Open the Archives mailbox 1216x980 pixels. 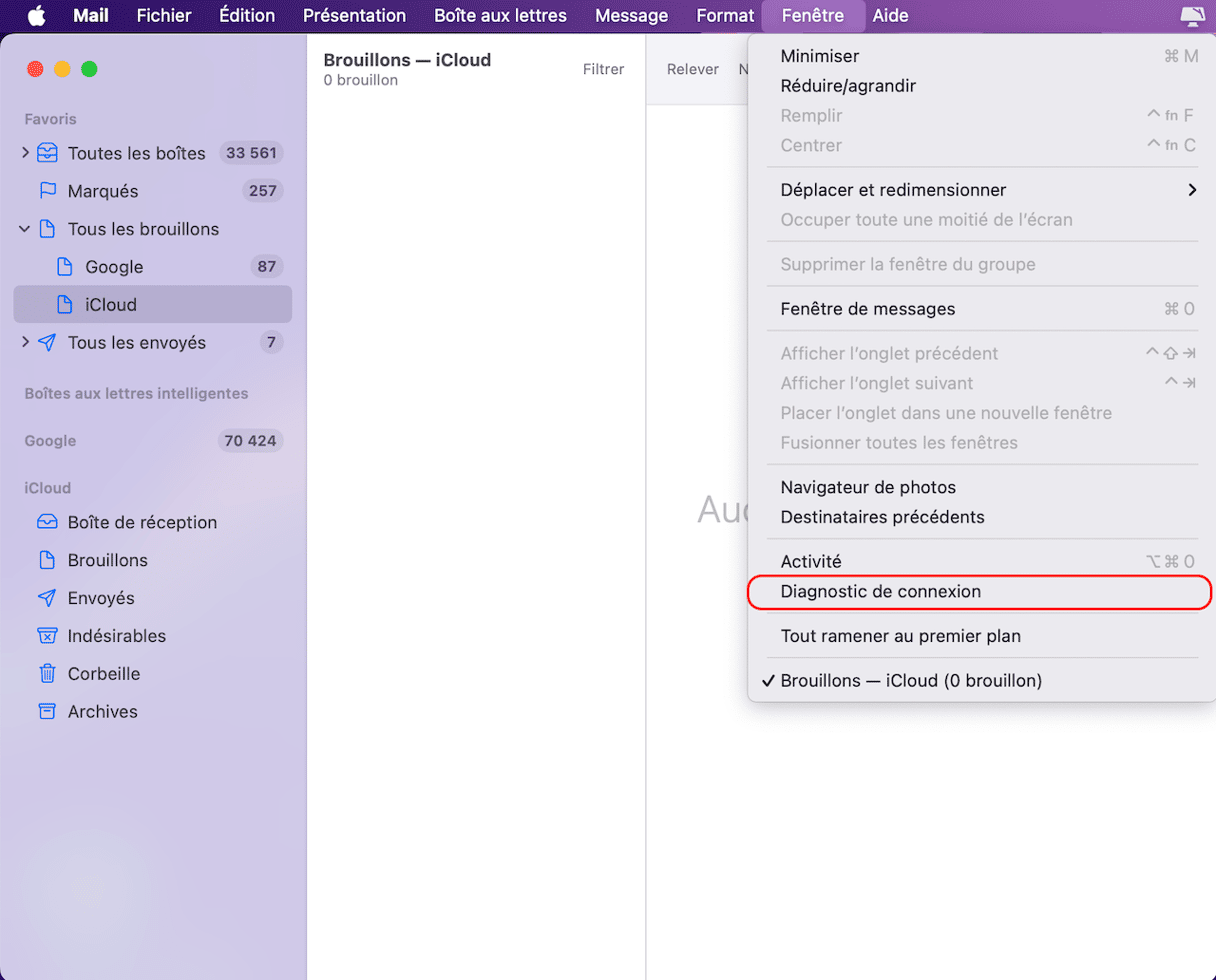click(153, 712)
